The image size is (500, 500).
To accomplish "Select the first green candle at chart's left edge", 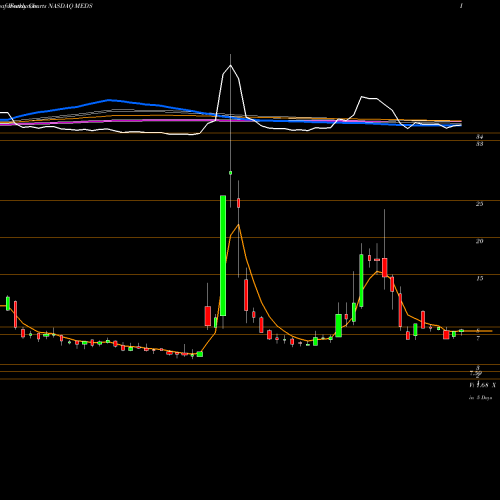I will [x=8, y=303].
